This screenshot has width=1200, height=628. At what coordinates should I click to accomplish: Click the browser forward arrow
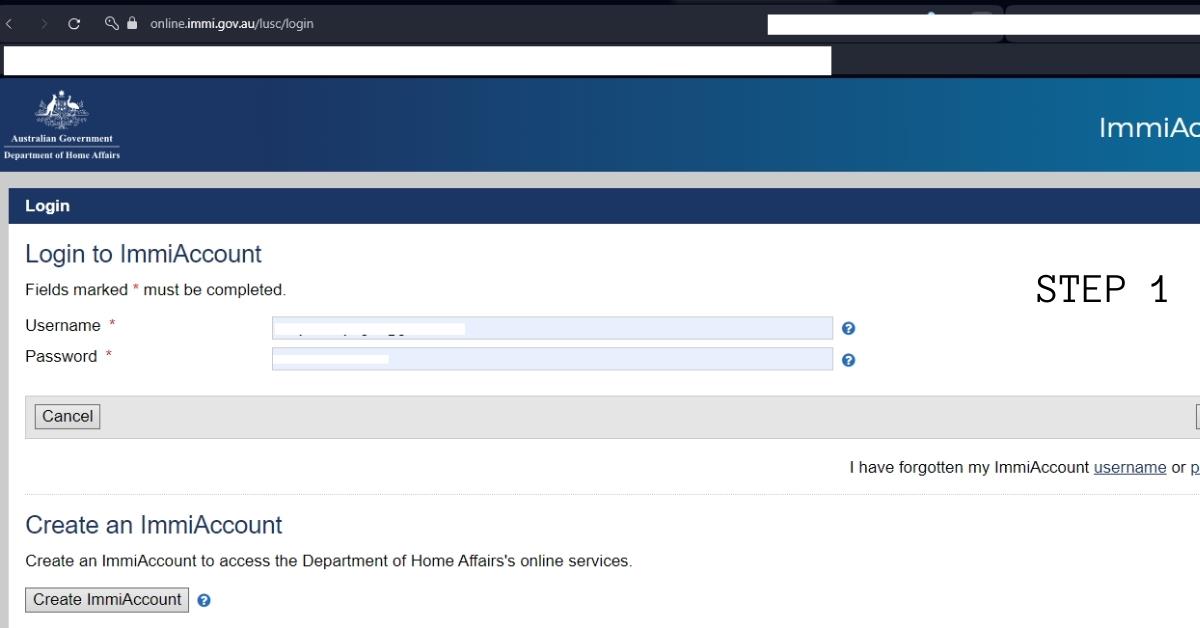(x=42, y=24)
